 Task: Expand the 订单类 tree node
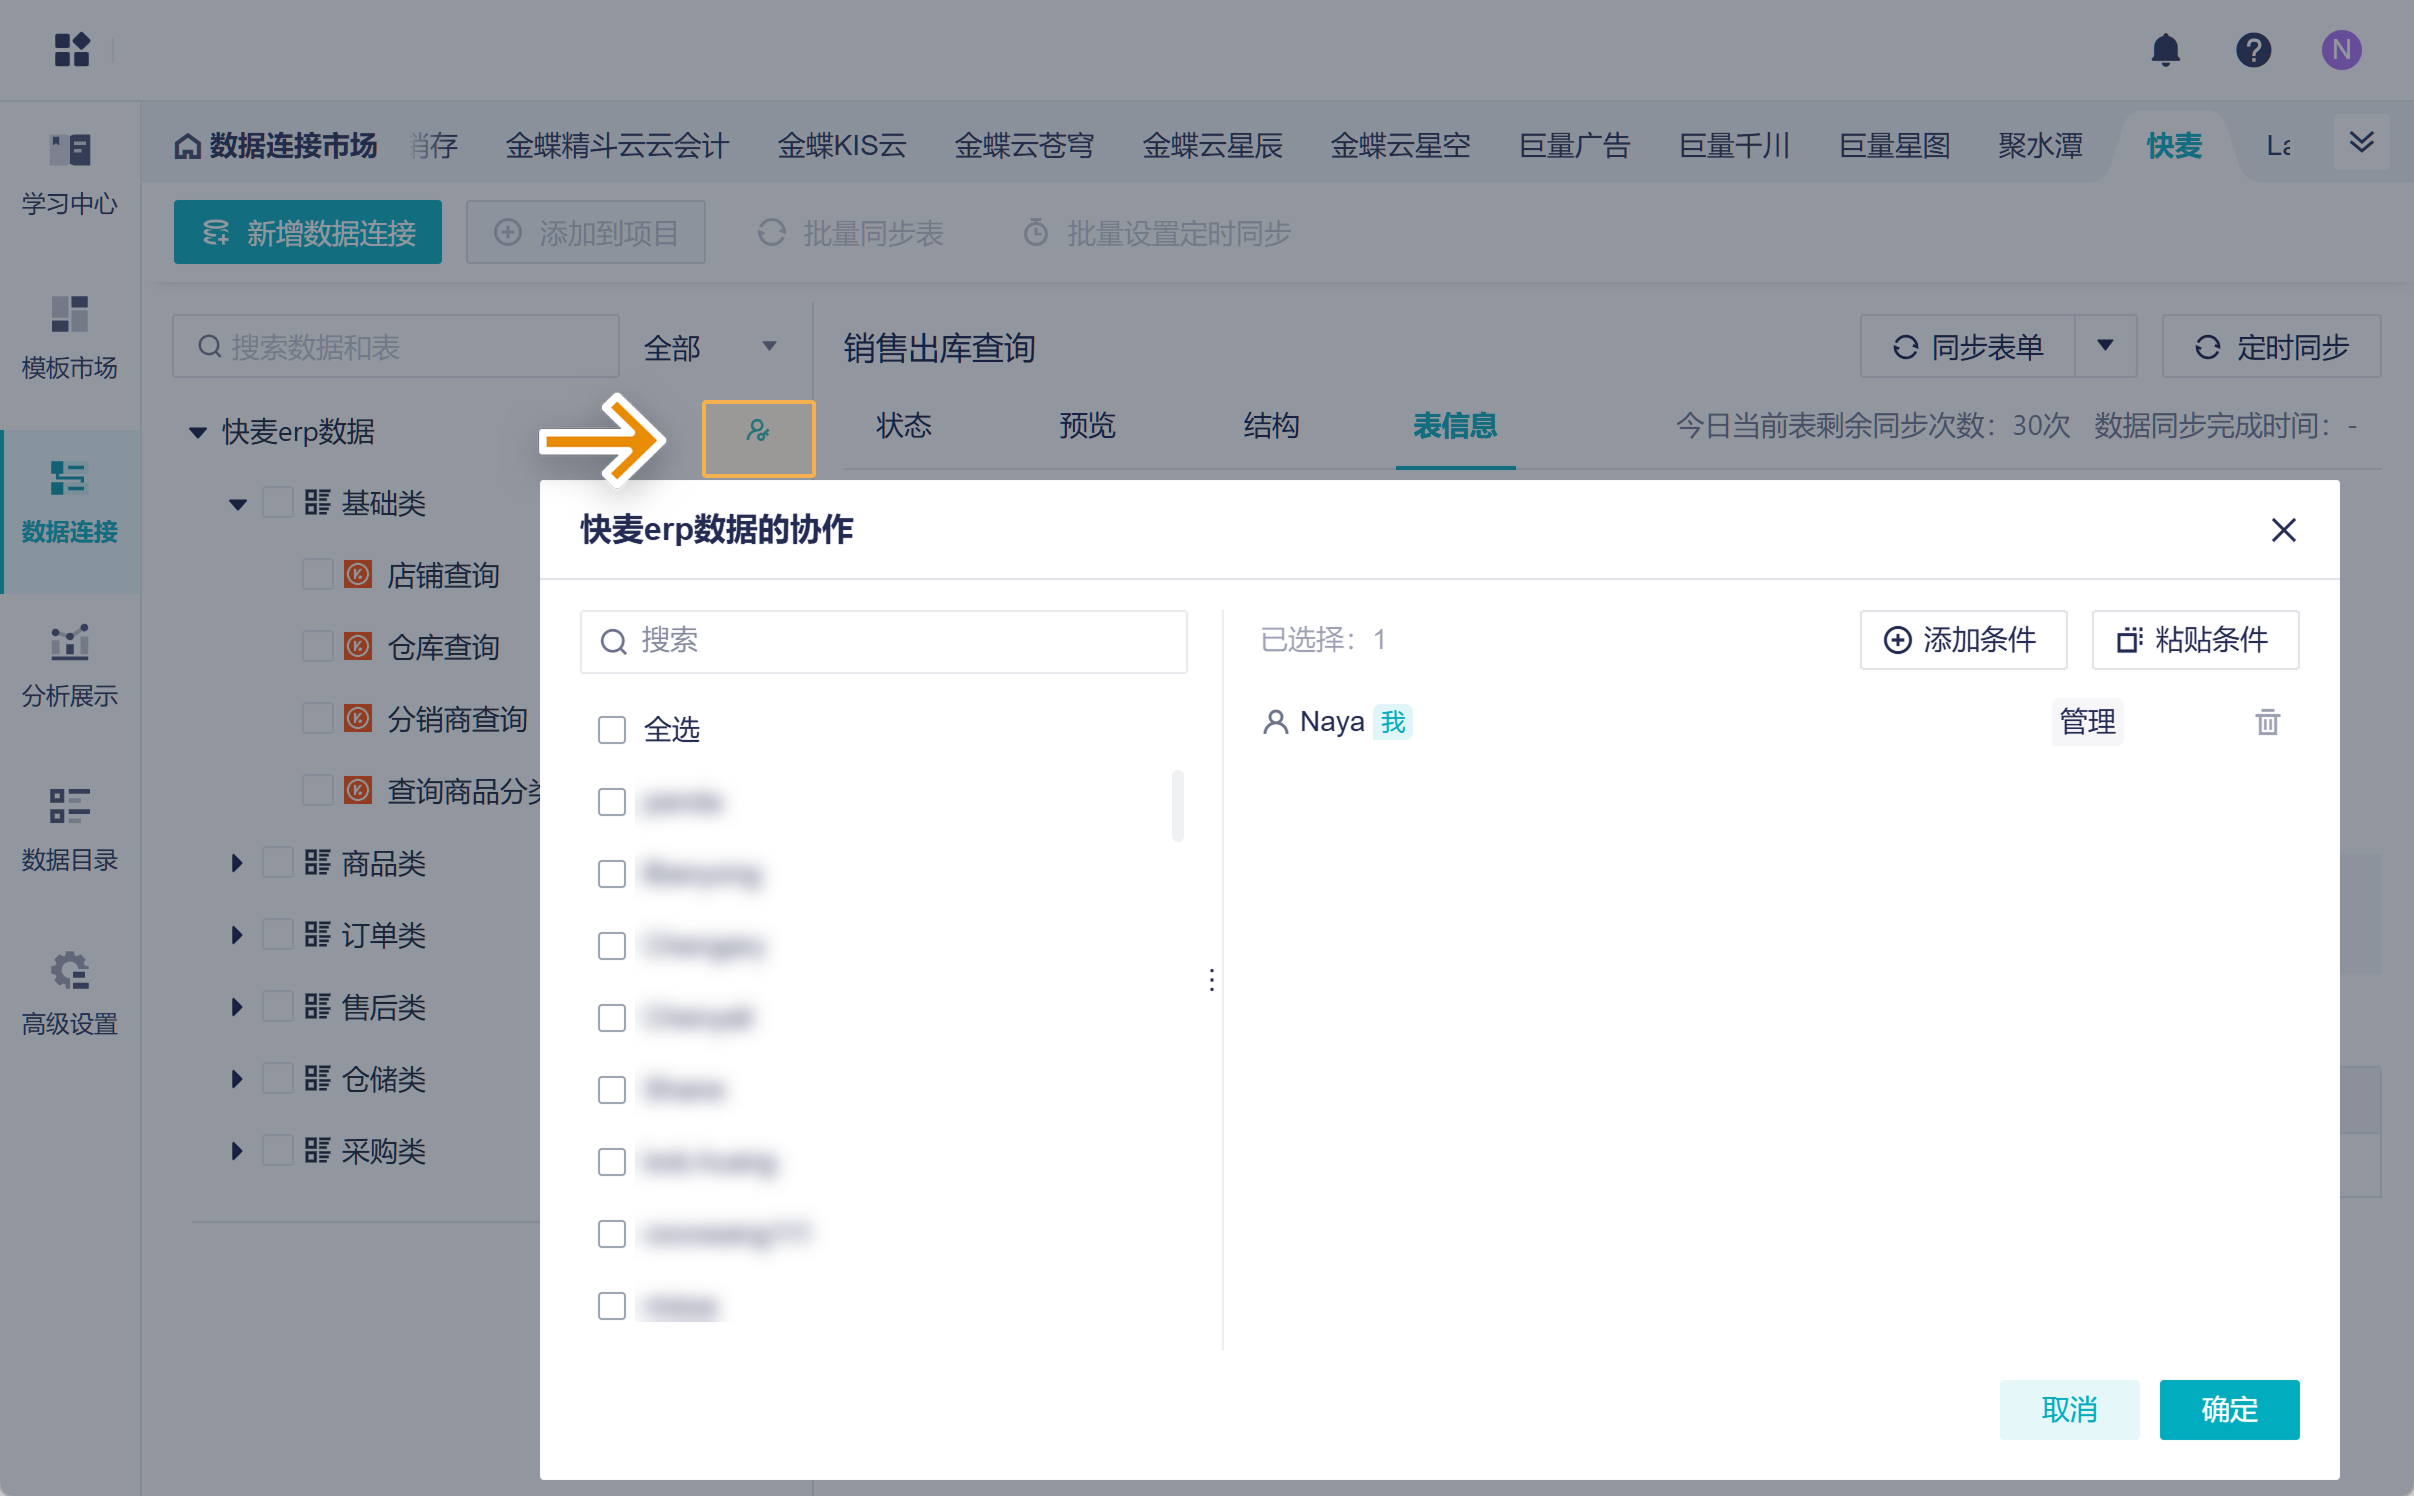(x=237, y=934)
